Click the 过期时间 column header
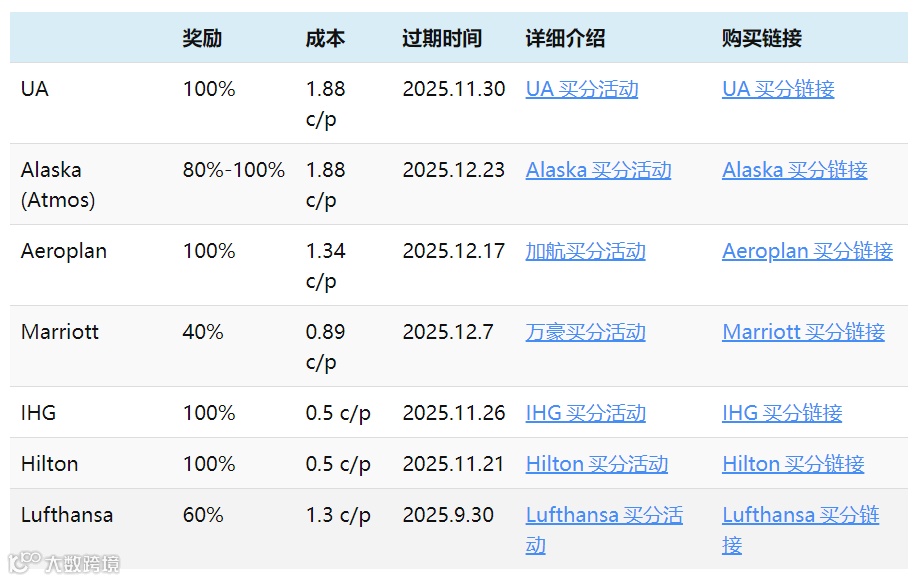The image size is (916, 581). (x=442, y=38)
